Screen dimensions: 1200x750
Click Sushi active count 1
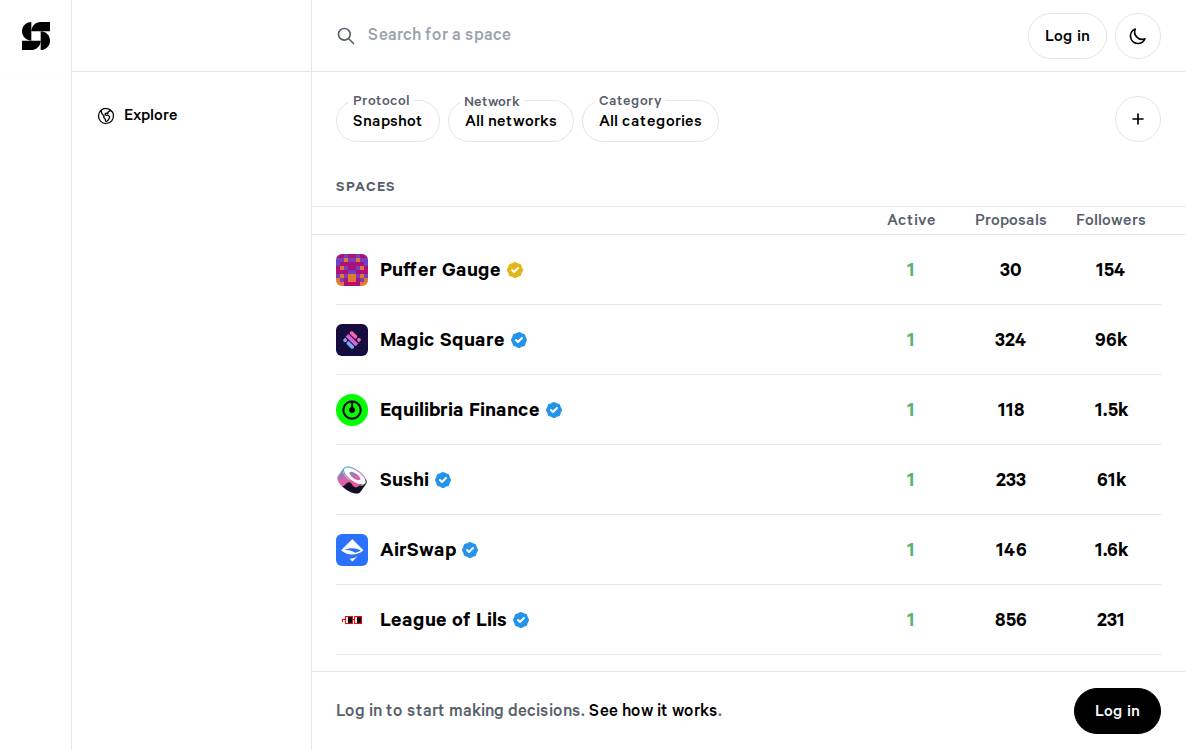[x=910, y=480]
